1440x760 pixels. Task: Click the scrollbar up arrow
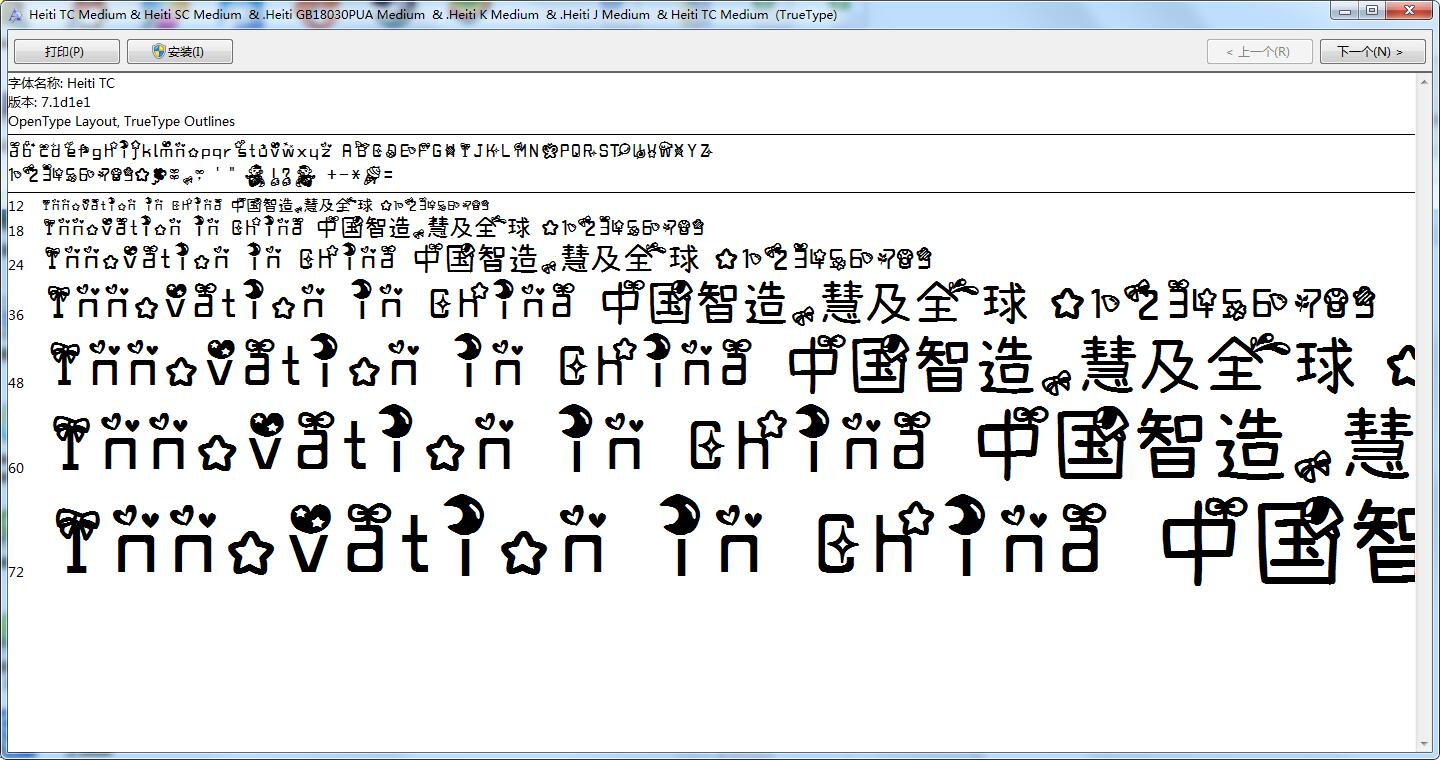click(x=1425, y=83)
